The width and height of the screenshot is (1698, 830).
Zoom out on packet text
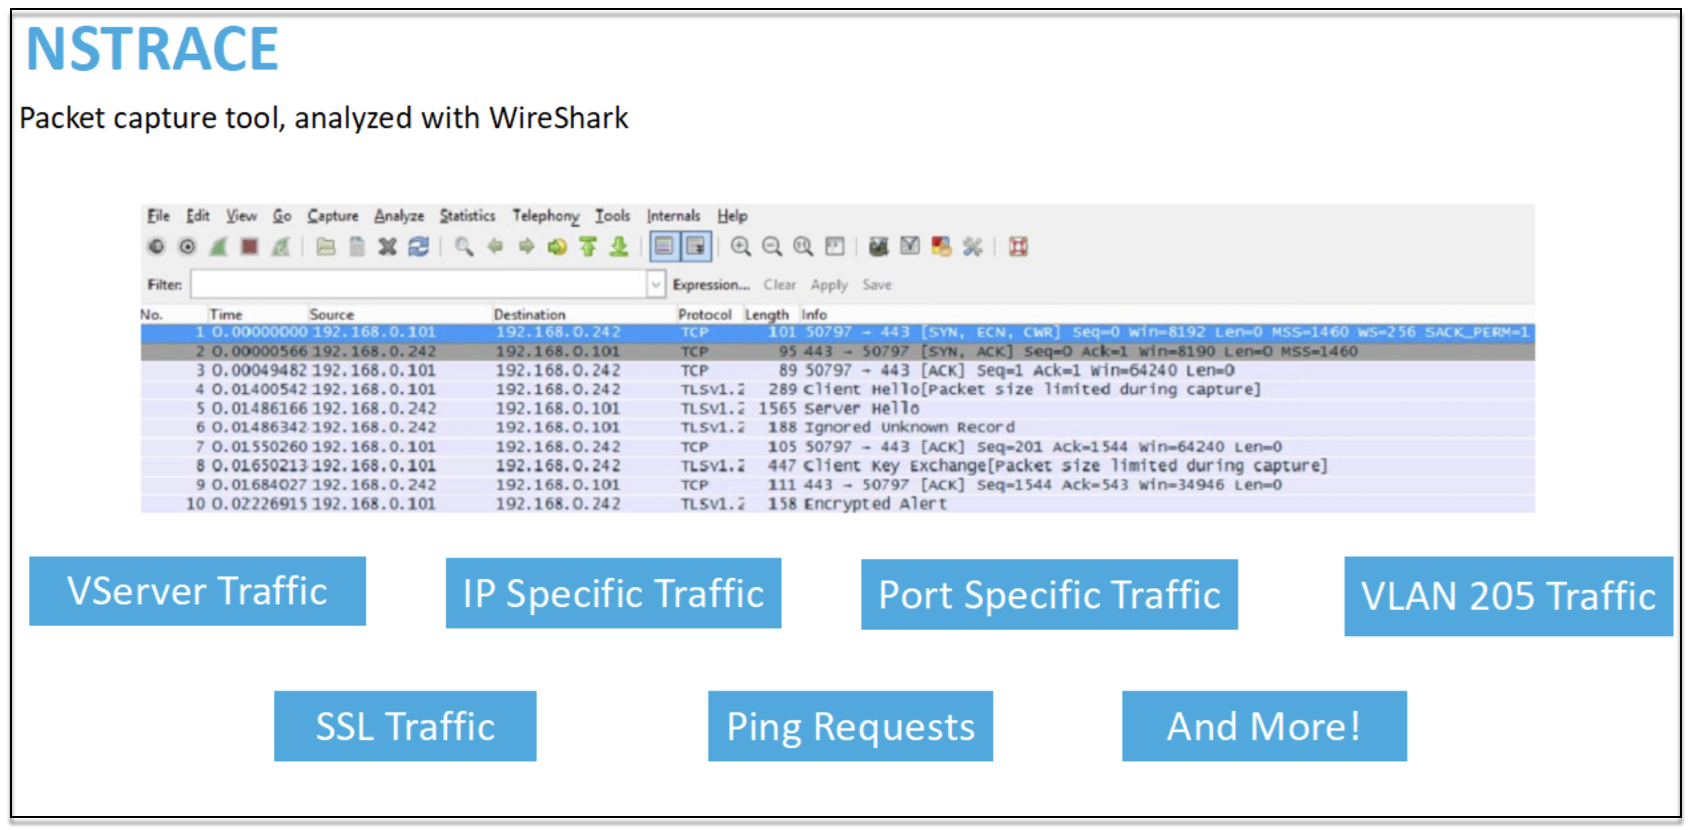[x=772, y=246]
